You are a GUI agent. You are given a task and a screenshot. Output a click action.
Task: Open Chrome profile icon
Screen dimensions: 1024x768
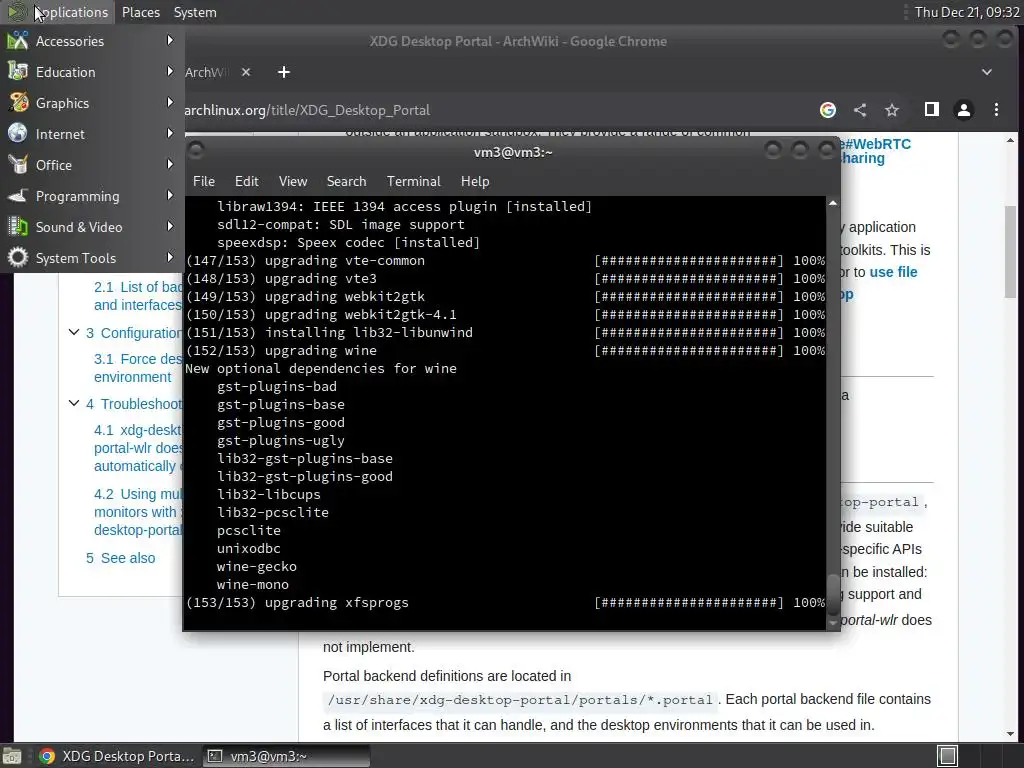(963, 110)
